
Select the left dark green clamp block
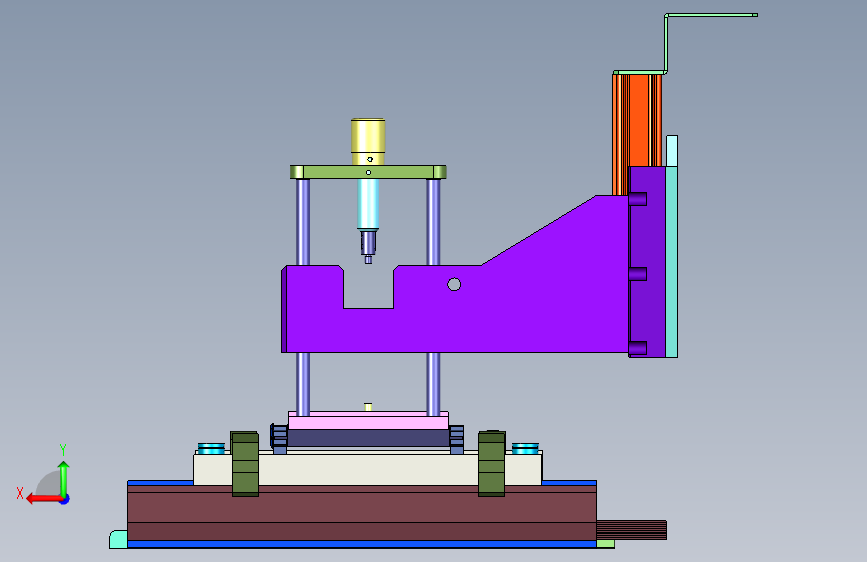tap(245, 464)
